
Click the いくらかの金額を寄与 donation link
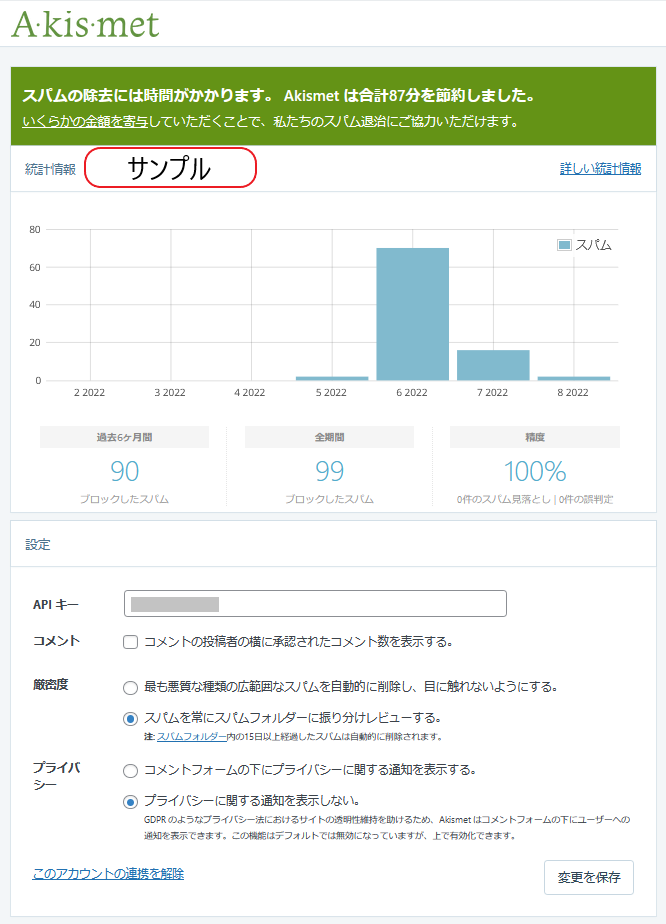click(x=86, y=121)
